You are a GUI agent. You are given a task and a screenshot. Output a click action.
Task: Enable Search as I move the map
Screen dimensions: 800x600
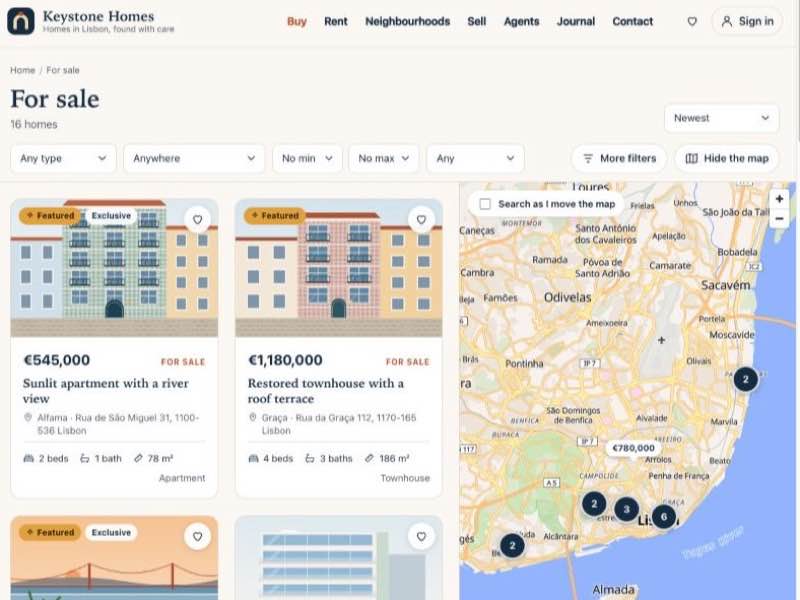(485, 204)
